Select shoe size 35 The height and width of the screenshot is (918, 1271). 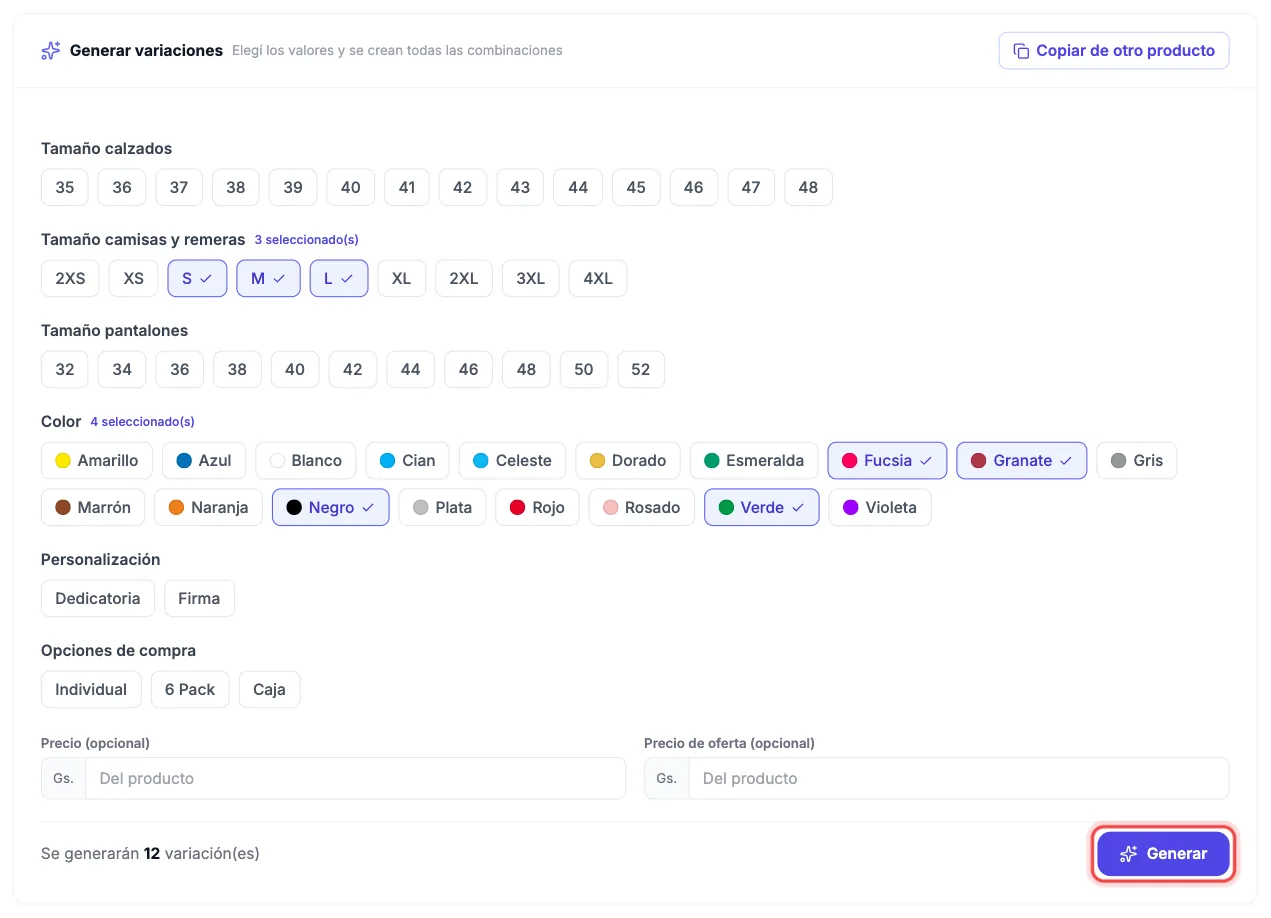pos(65,188)
